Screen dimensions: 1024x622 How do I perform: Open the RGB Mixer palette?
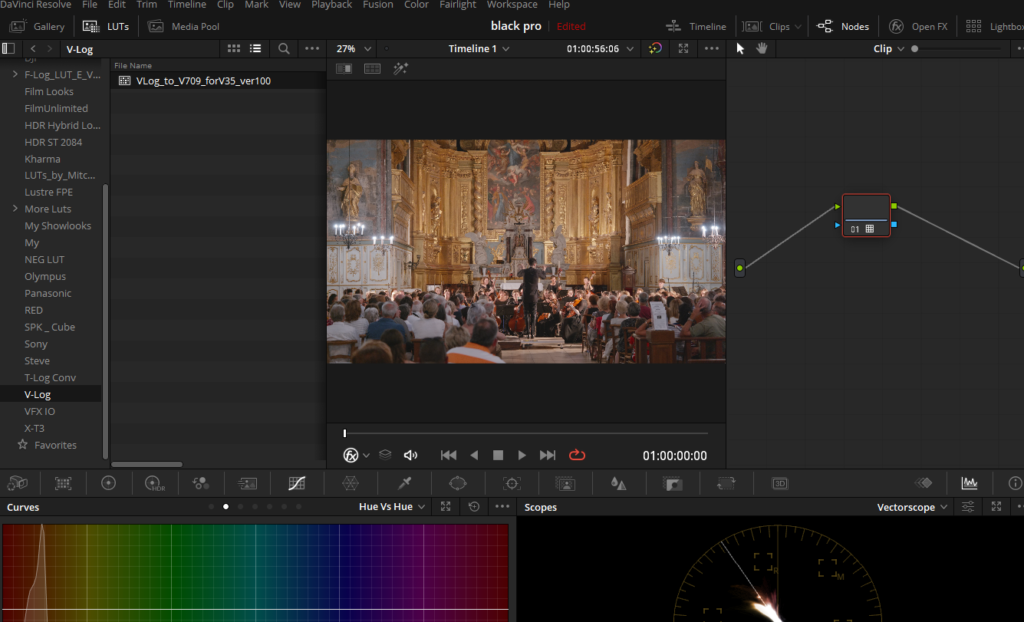[200, 483]
